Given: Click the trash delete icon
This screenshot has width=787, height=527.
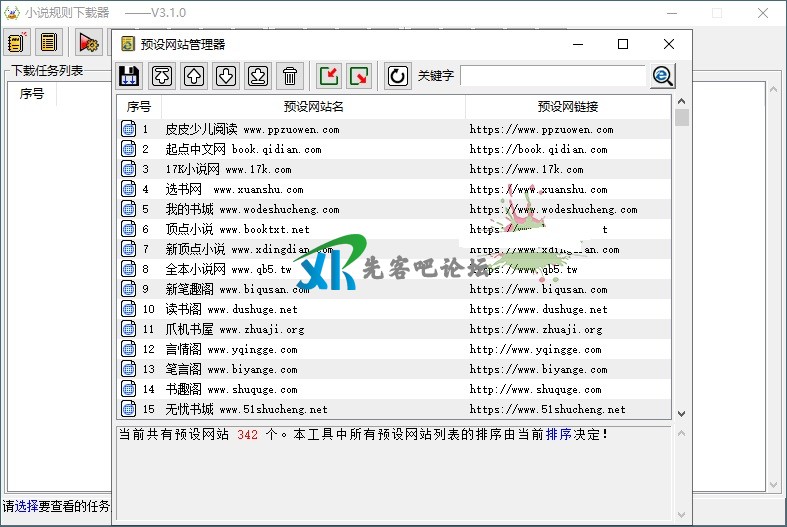Looking at the screenshot, I should pos(290,76).
